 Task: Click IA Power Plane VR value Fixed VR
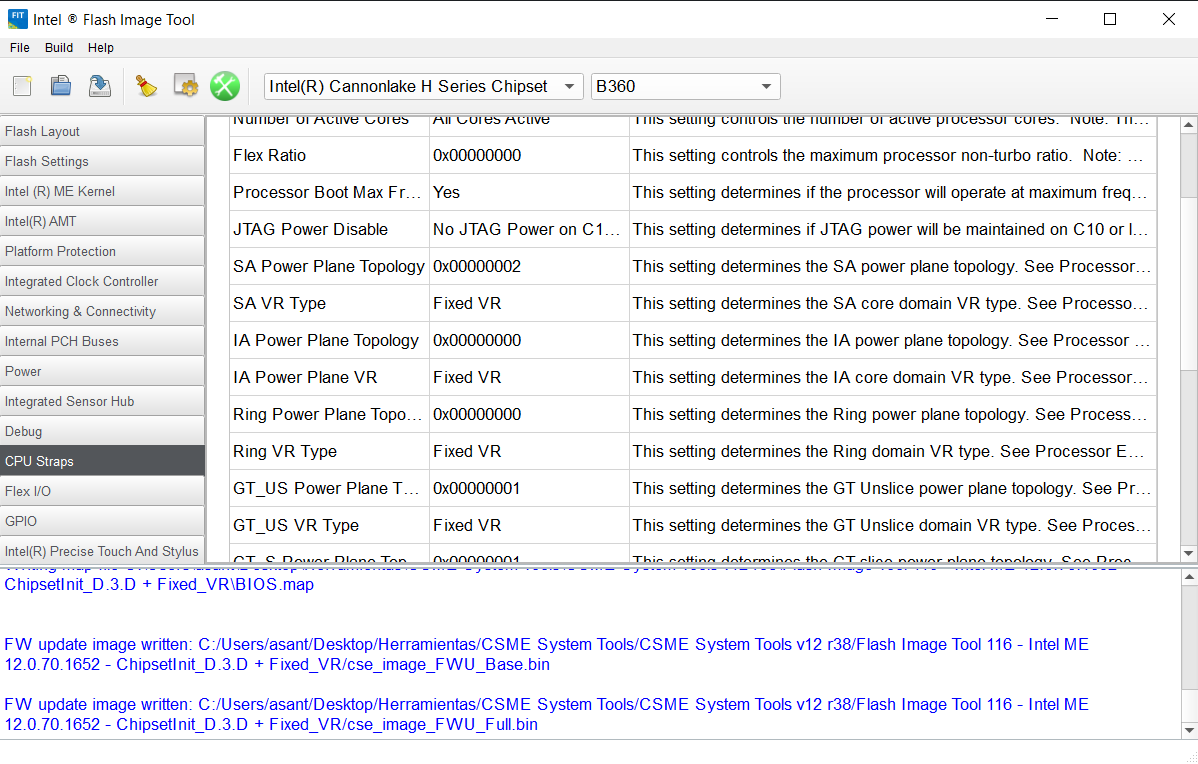pos(529,377)
